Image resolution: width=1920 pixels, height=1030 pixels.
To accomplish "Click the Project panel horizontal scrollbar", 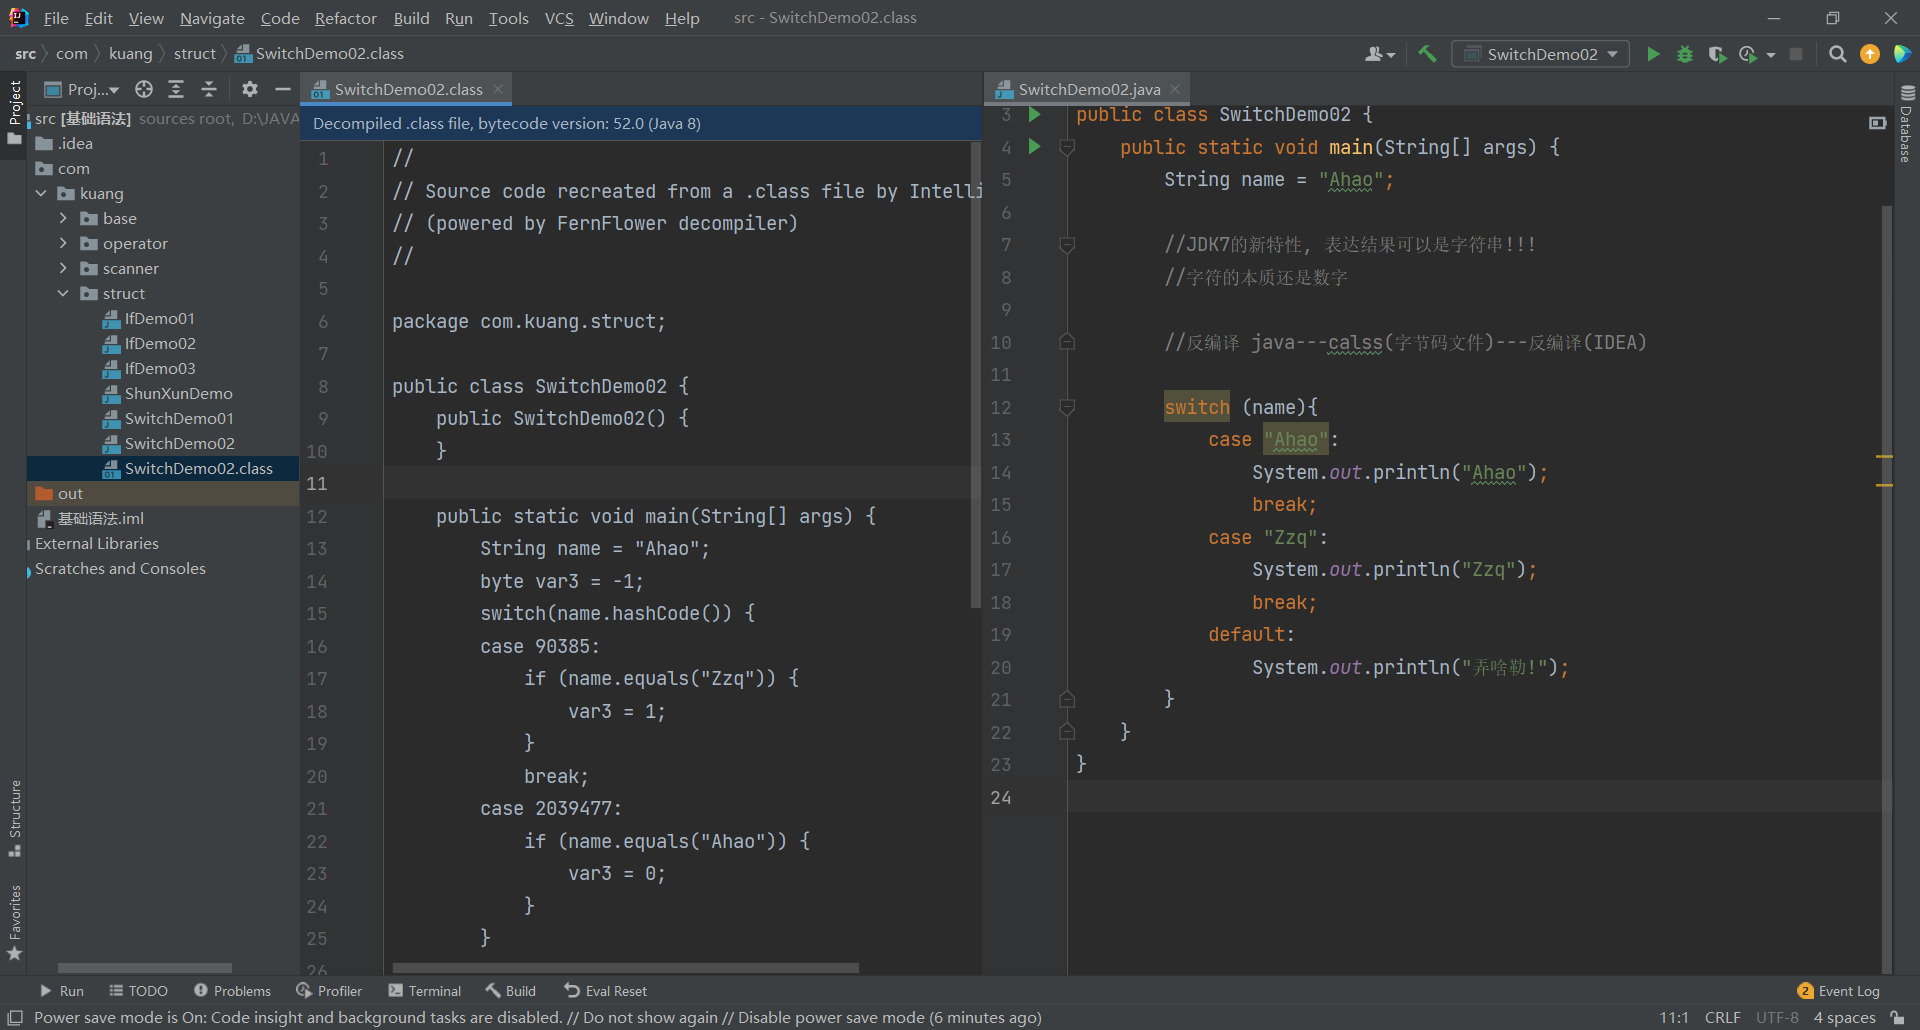I will coord(145,968).
